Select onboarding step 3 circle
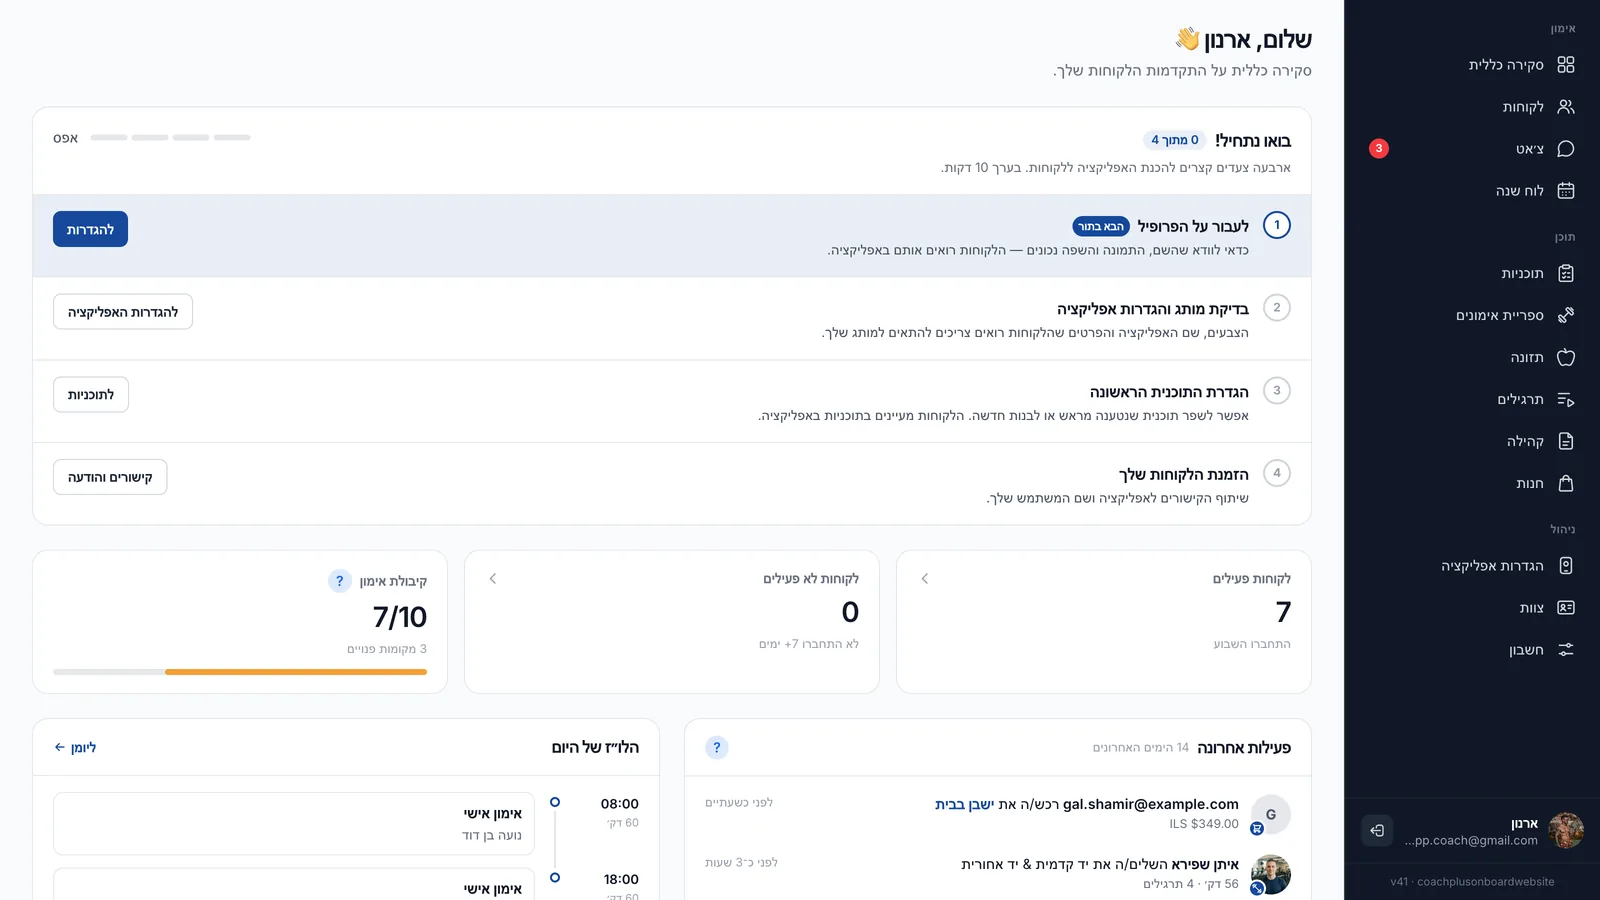Screen dimensions: 1600x900 [x=1277, y=391]
